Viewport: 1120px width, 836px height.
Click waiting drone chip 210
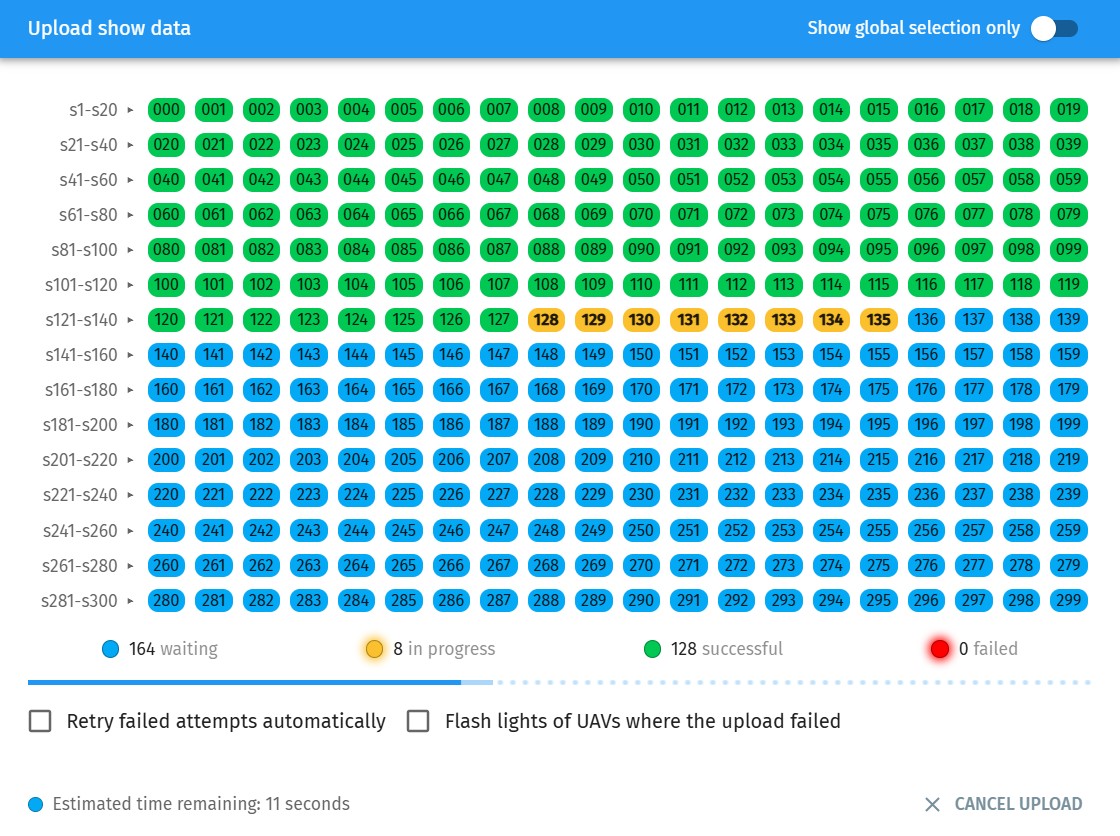click(641, 460)
